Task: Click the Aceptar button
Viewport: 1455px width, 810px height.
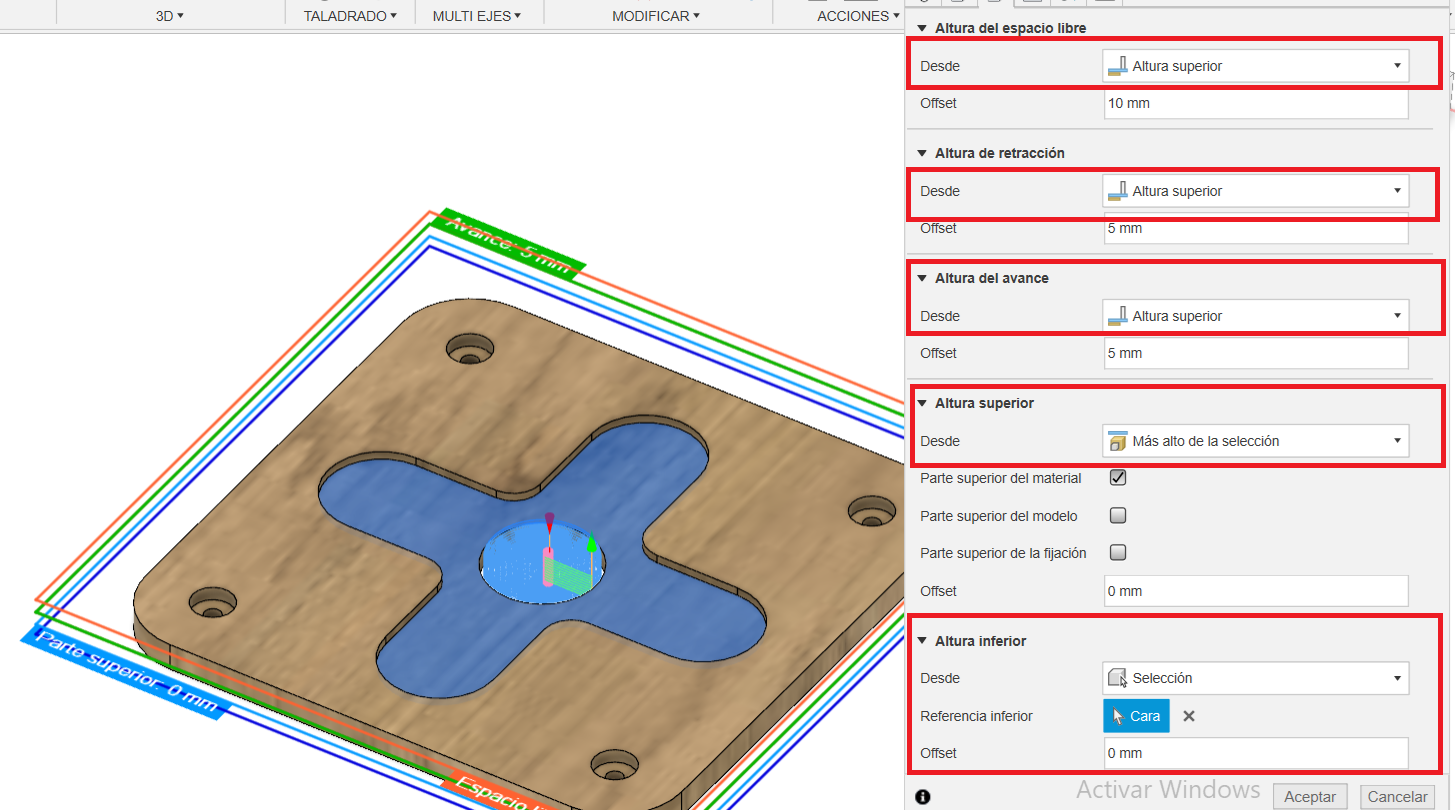Action: (x=1310, y=797)
